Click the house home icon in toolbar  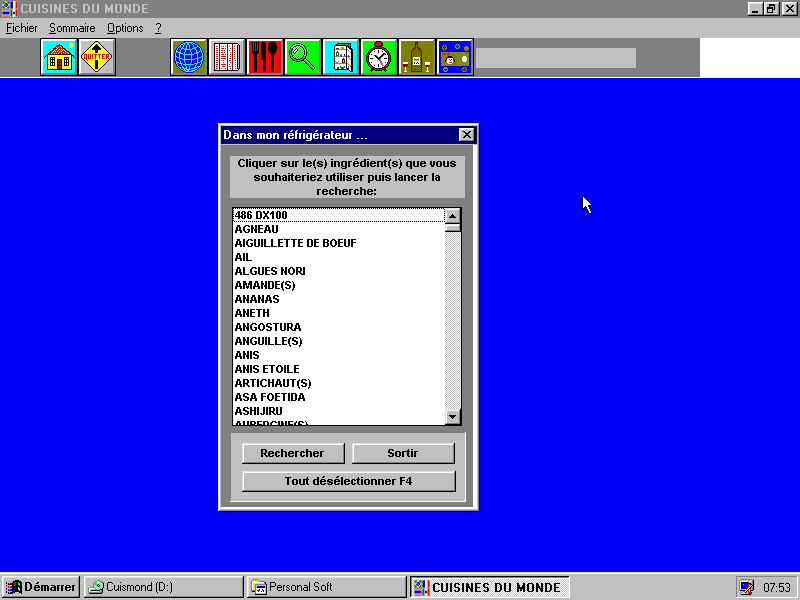click(59, 57)
